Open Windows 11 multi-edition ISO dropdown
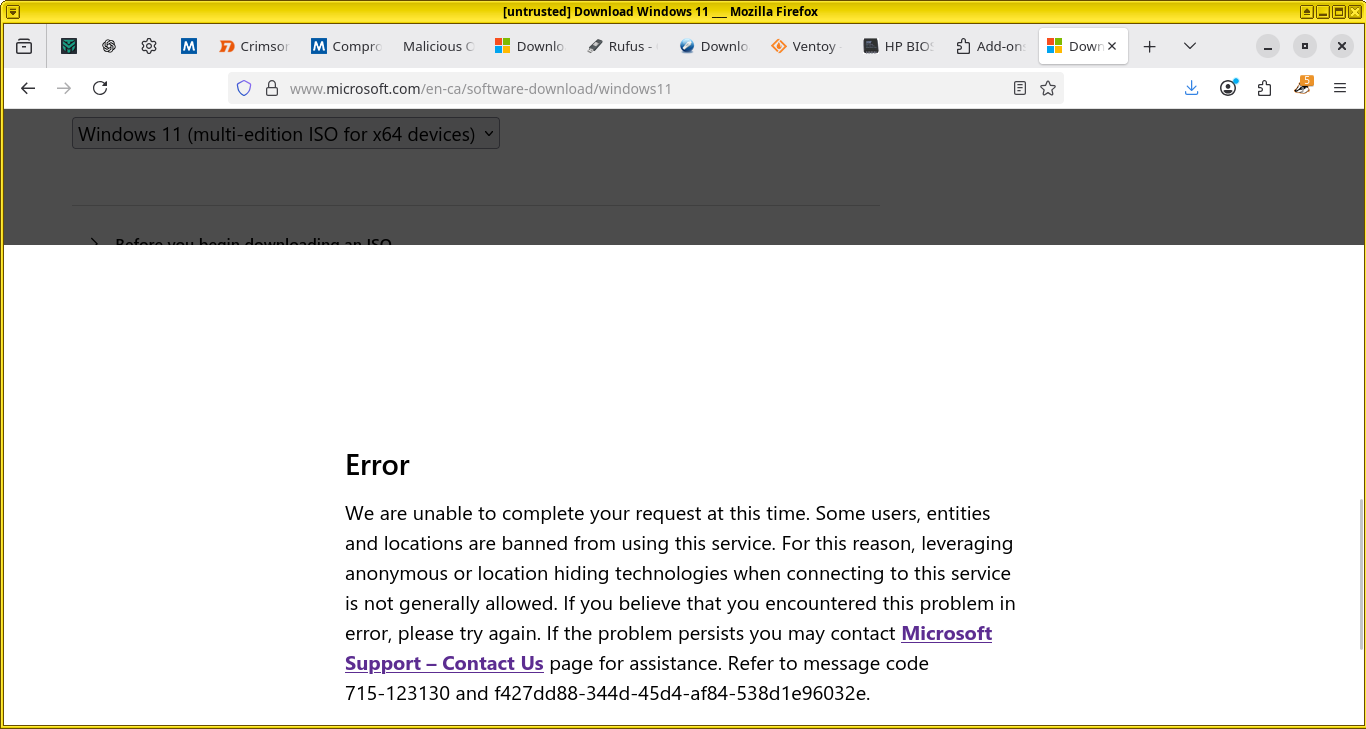 pyautogui.click(x=286, y=134)
